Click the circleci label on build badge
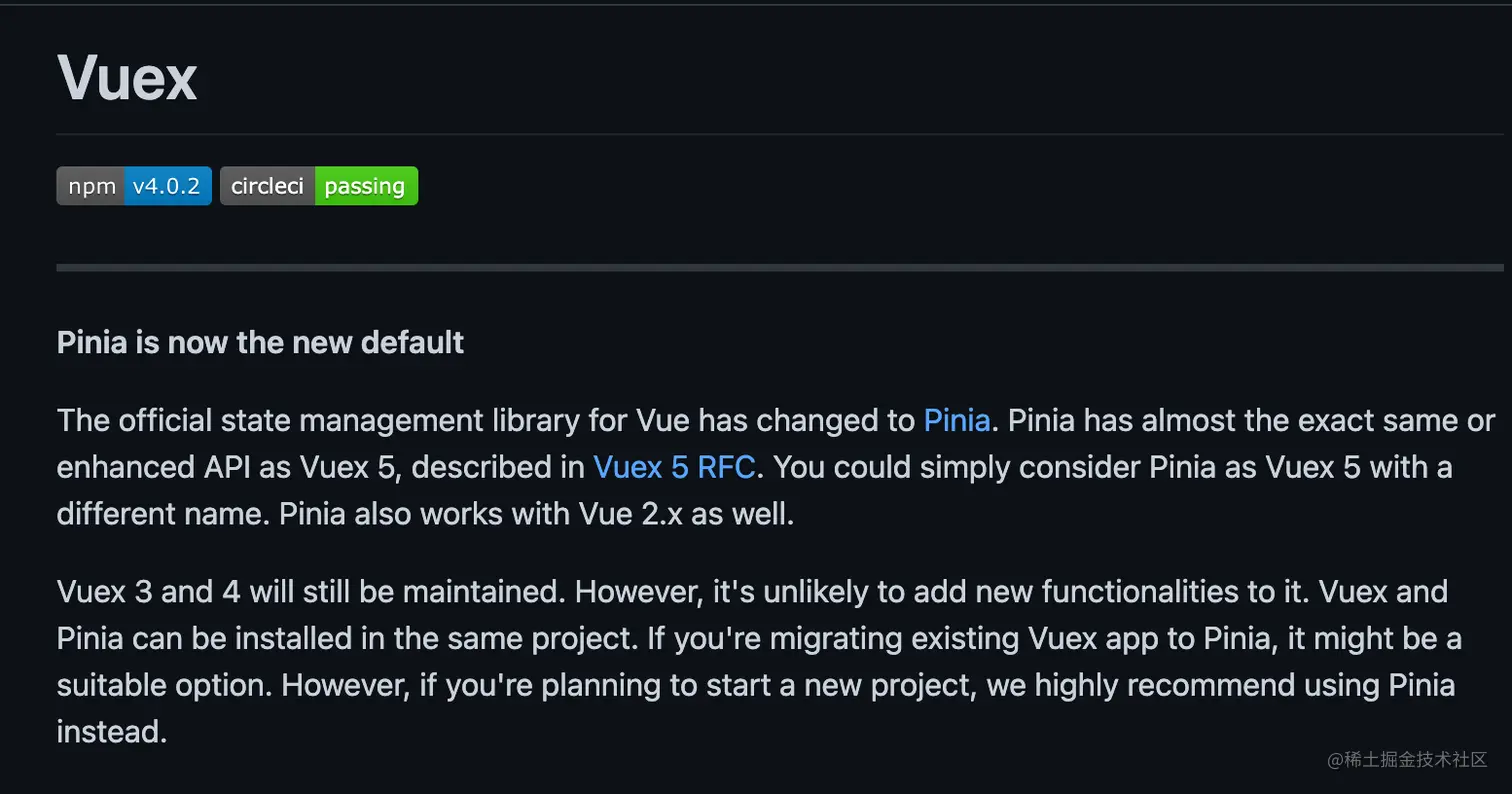 [x=267, y=186]
